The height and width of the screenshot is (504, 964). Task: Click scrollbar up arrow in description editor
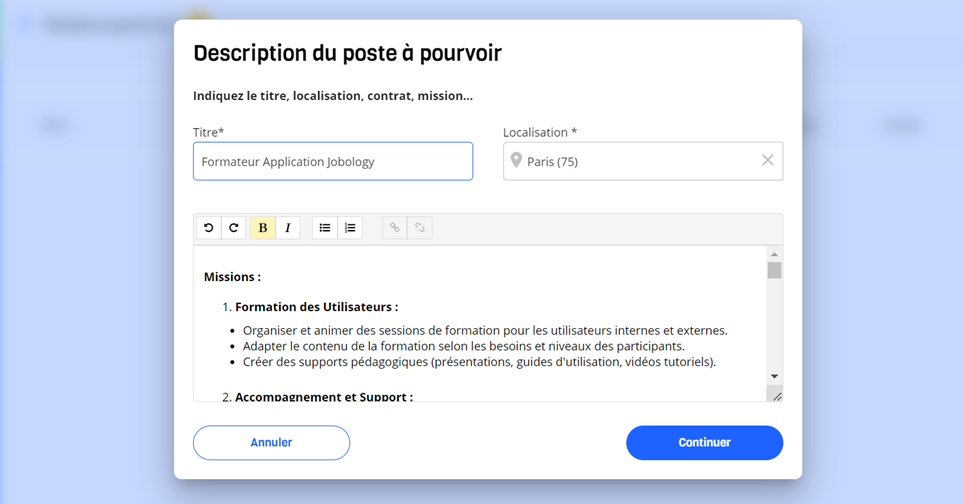click(x=775, y=254)
